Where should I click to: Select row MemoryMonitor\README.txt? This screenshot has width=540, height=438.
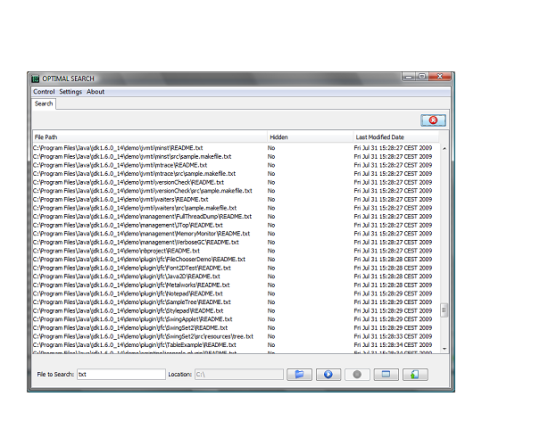coord(236,234)
